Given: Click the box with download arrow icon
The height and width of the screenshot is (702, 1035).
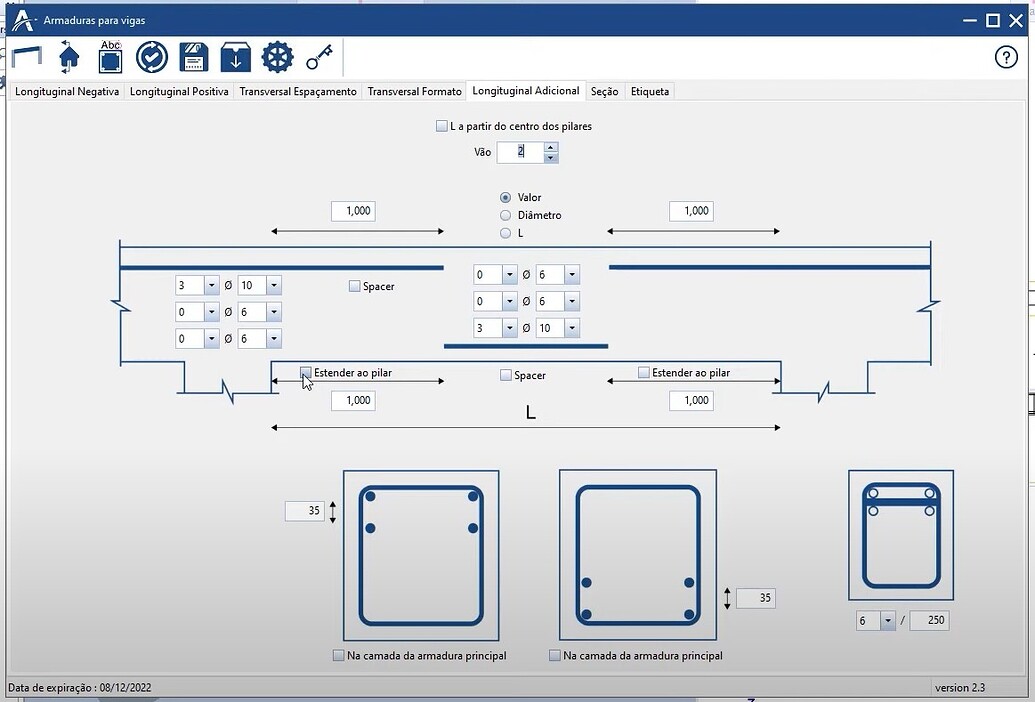Looking at the screenshot, I should pos(236,57).
